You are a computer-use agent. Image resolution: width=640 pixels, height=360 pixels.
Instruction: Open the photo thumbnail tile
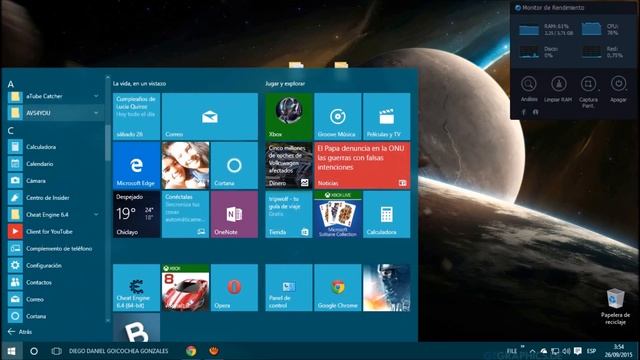point(185,165)
